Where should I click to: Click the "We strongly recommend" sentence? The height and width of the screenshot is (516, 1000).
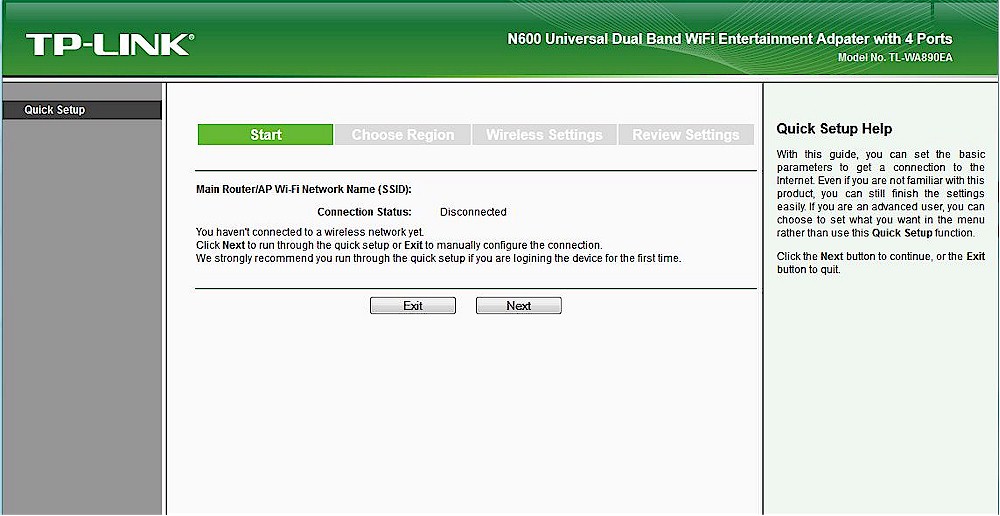[x=438, y=258]
